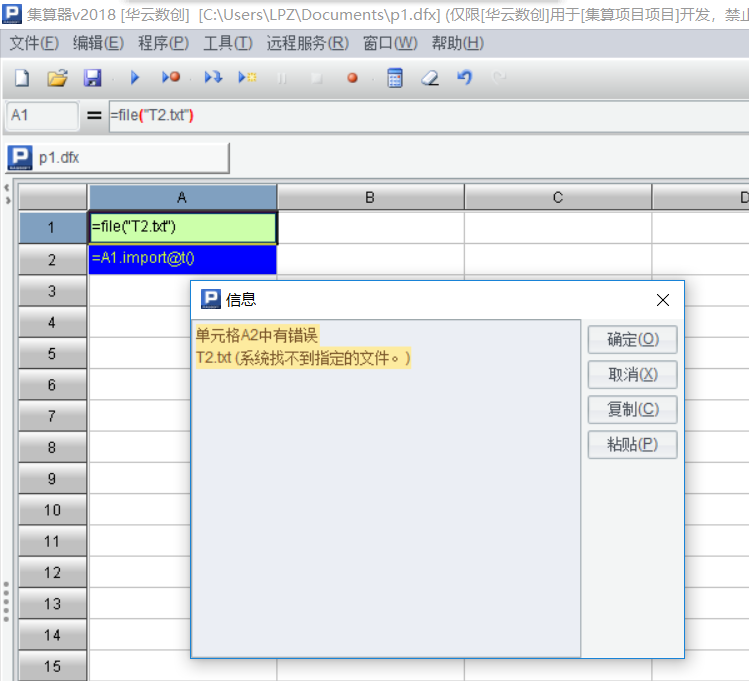Image resolution: width=749 pixels, height=681 pixels.
Task: Select column A header
Action: pos(182,197)
